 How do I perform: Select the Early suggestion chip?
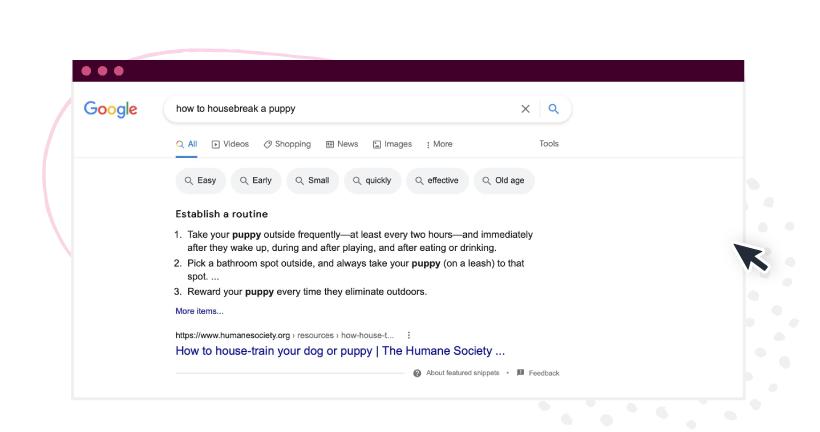256,180
